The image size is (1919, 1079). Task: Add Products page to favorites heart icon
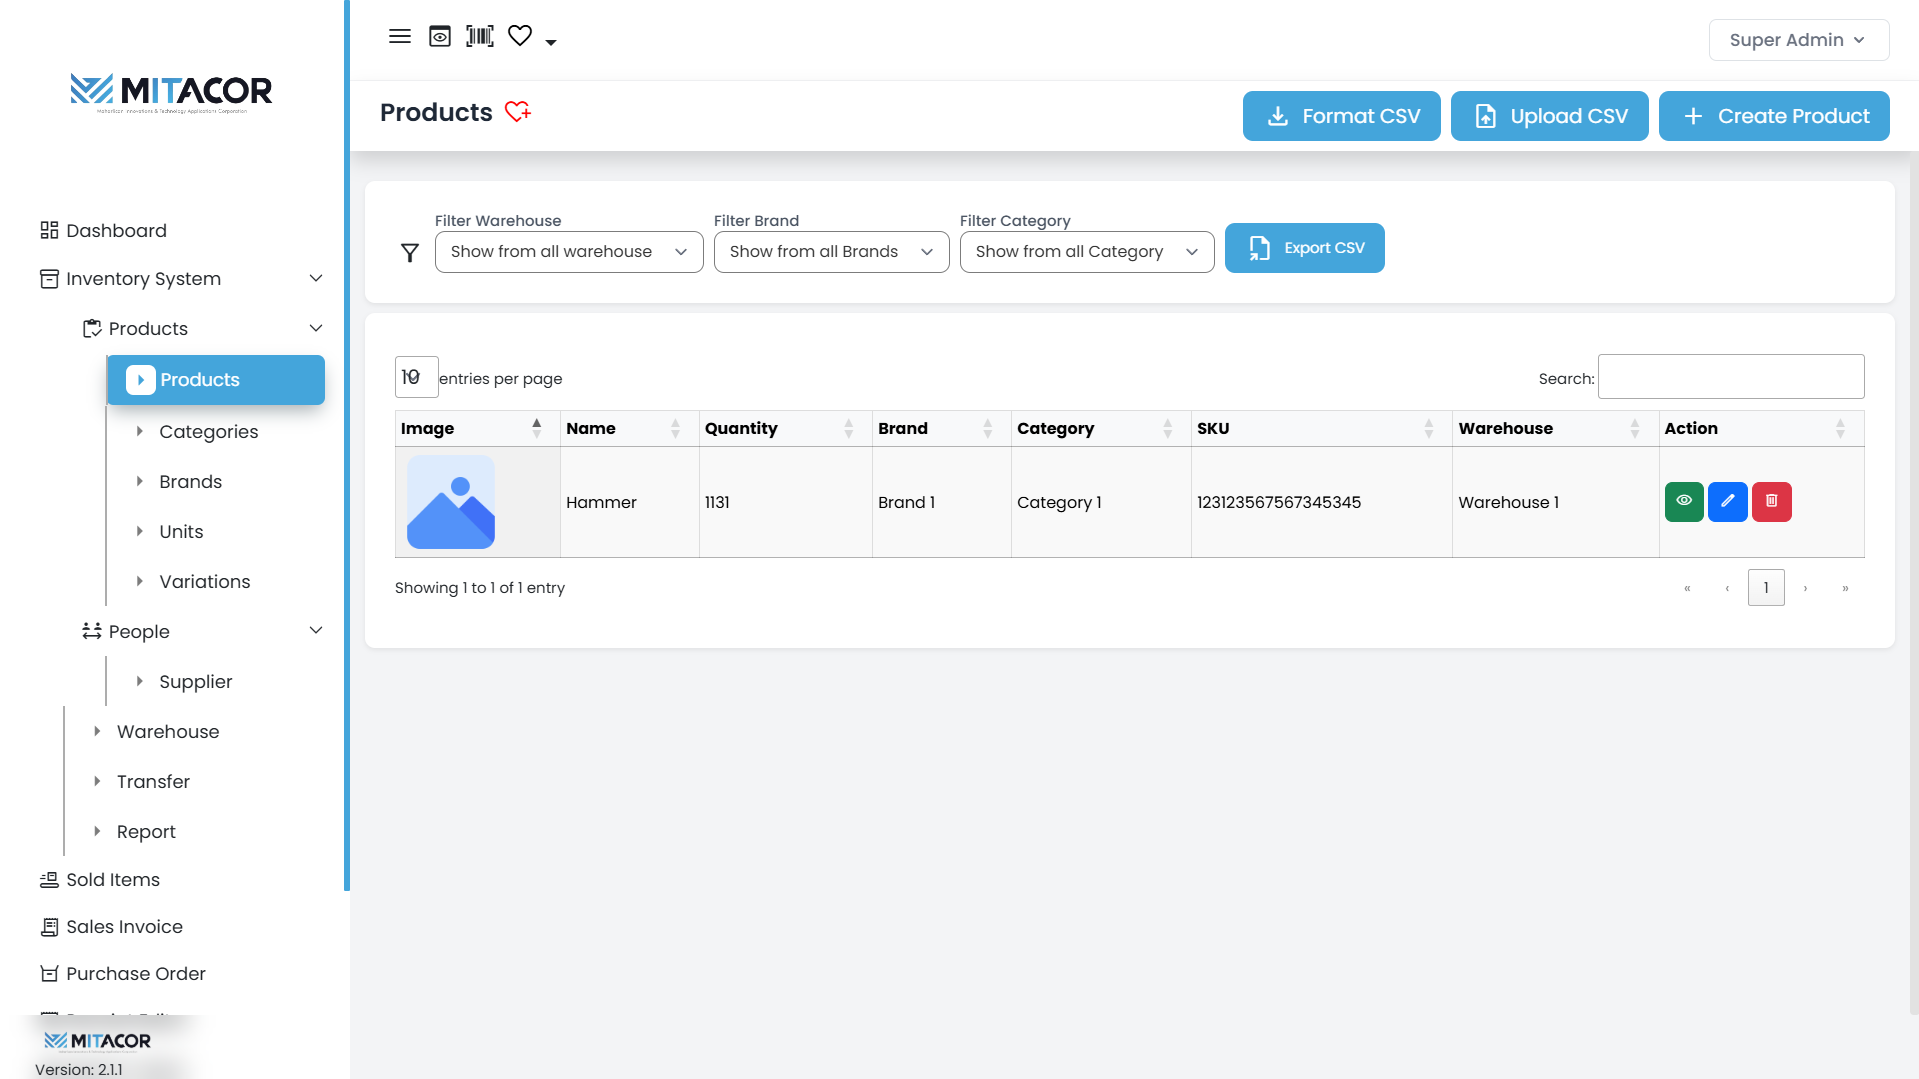(517, 112)
